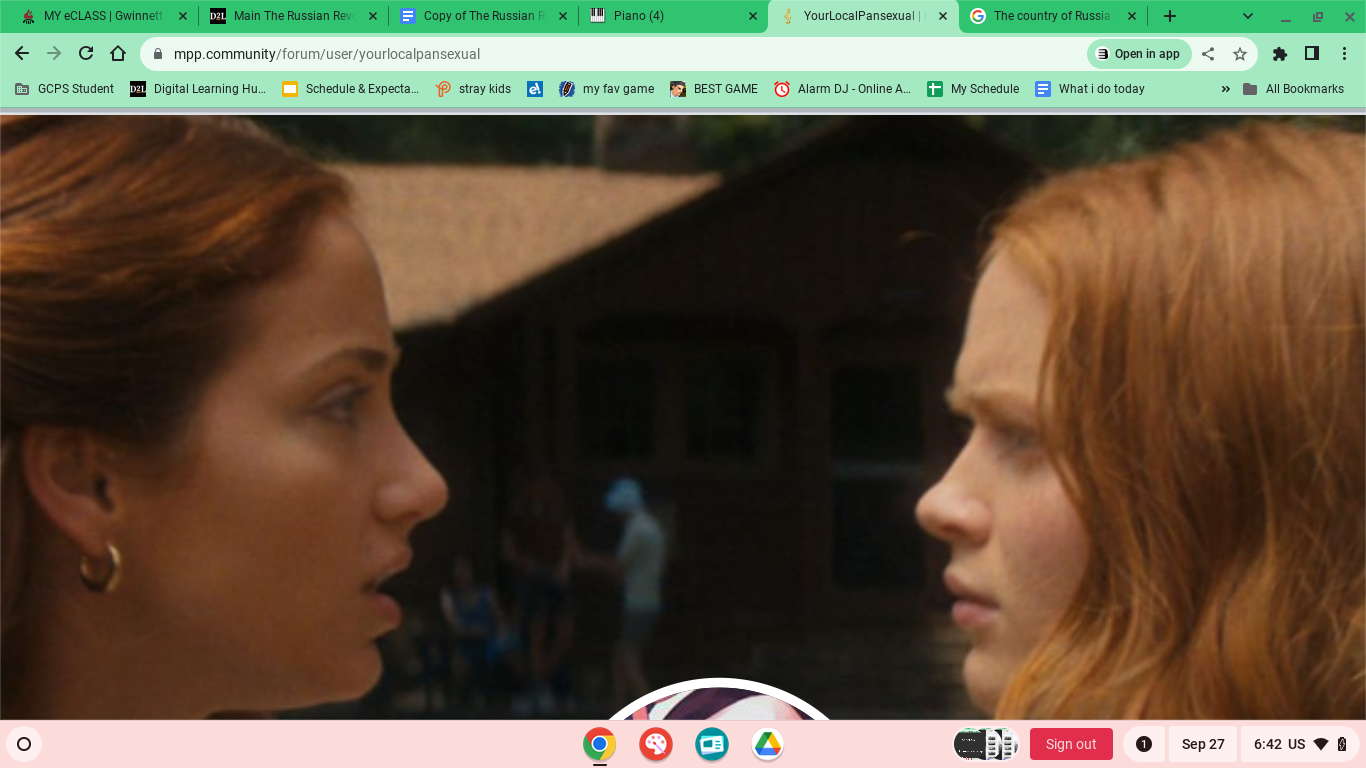Image resolution: width=1366 pixels, height=768 pixels.
Task: Launch Google Chrome from the shelf
Action: [x=600, y=744]
